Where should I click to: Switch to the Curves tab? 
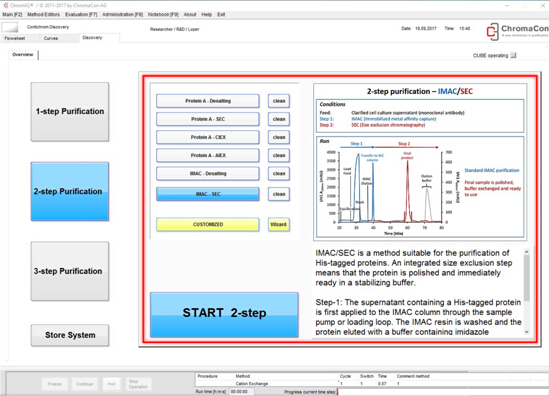click(x=51, y=38)
